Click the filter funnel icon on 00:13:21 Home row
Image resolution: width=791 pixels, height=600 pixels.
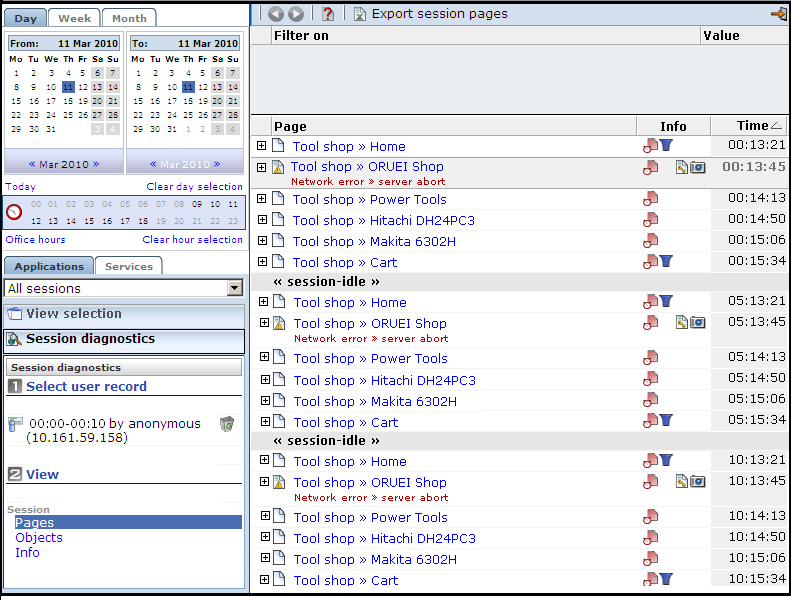pyautogui.click(x=666, y=145)
